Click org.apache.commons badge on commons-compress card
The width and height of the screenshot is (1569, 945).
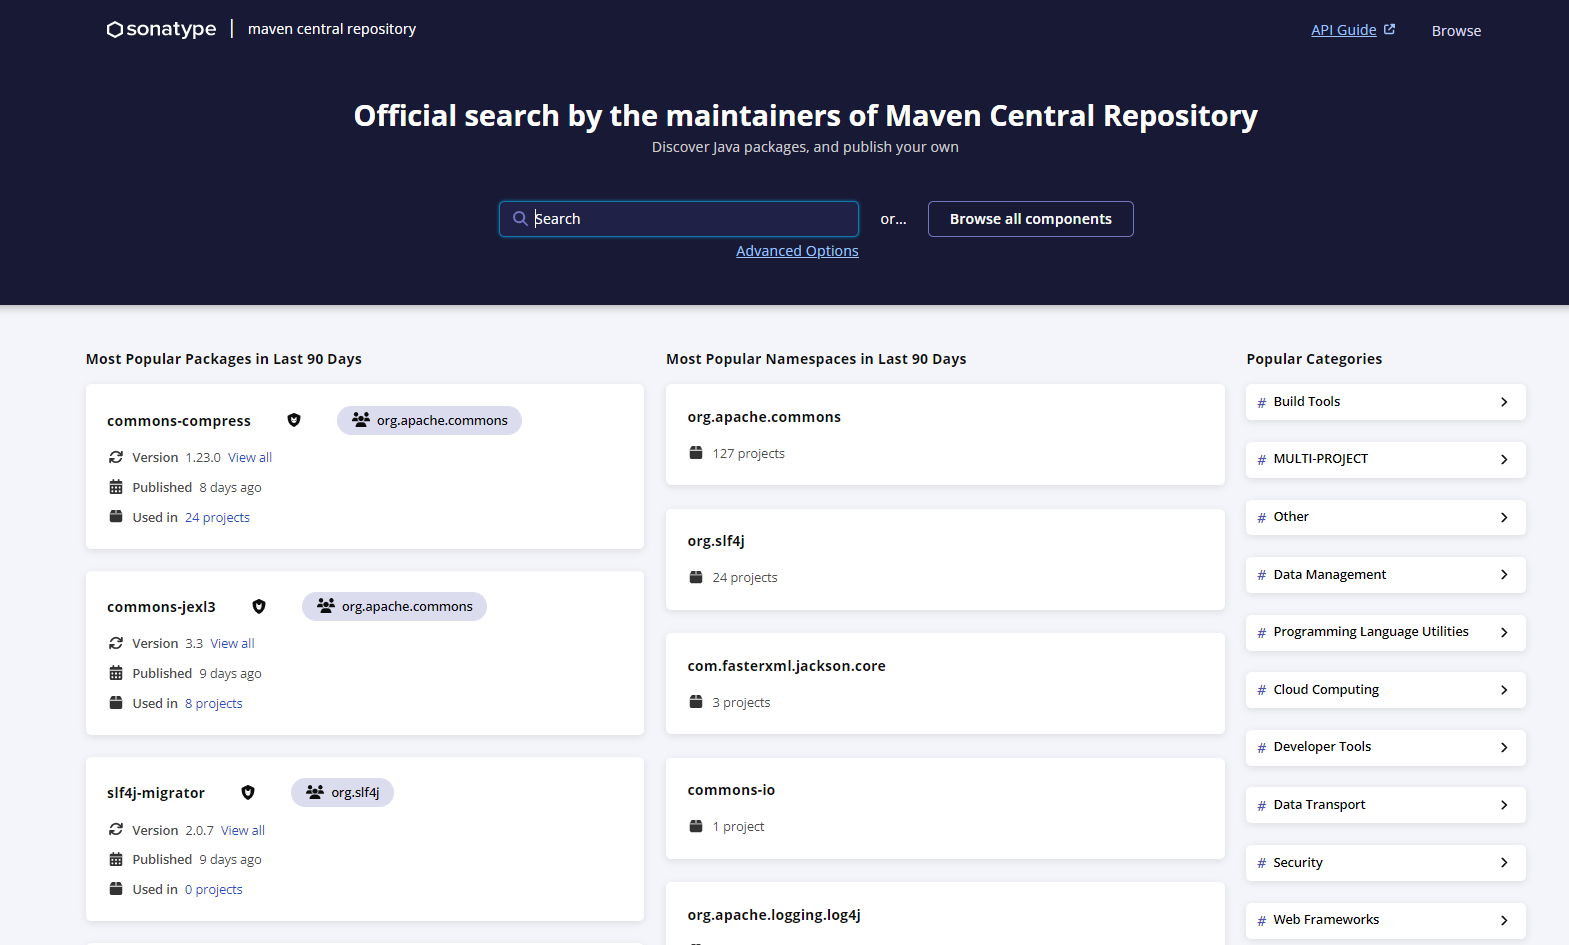[429, 420]
